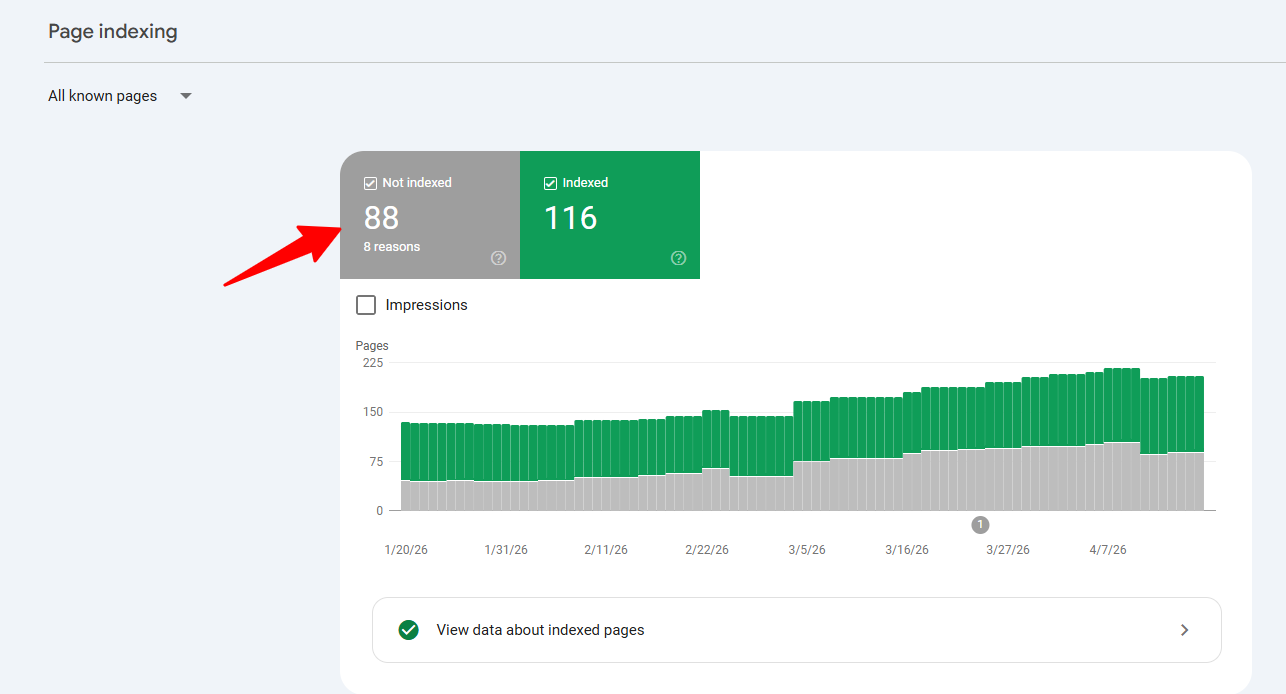The height and width of the screenshot is (694, 1286).
Task: Click the 4/7/26 date label
Action: pyautogui.click(x=1107, y=550)
